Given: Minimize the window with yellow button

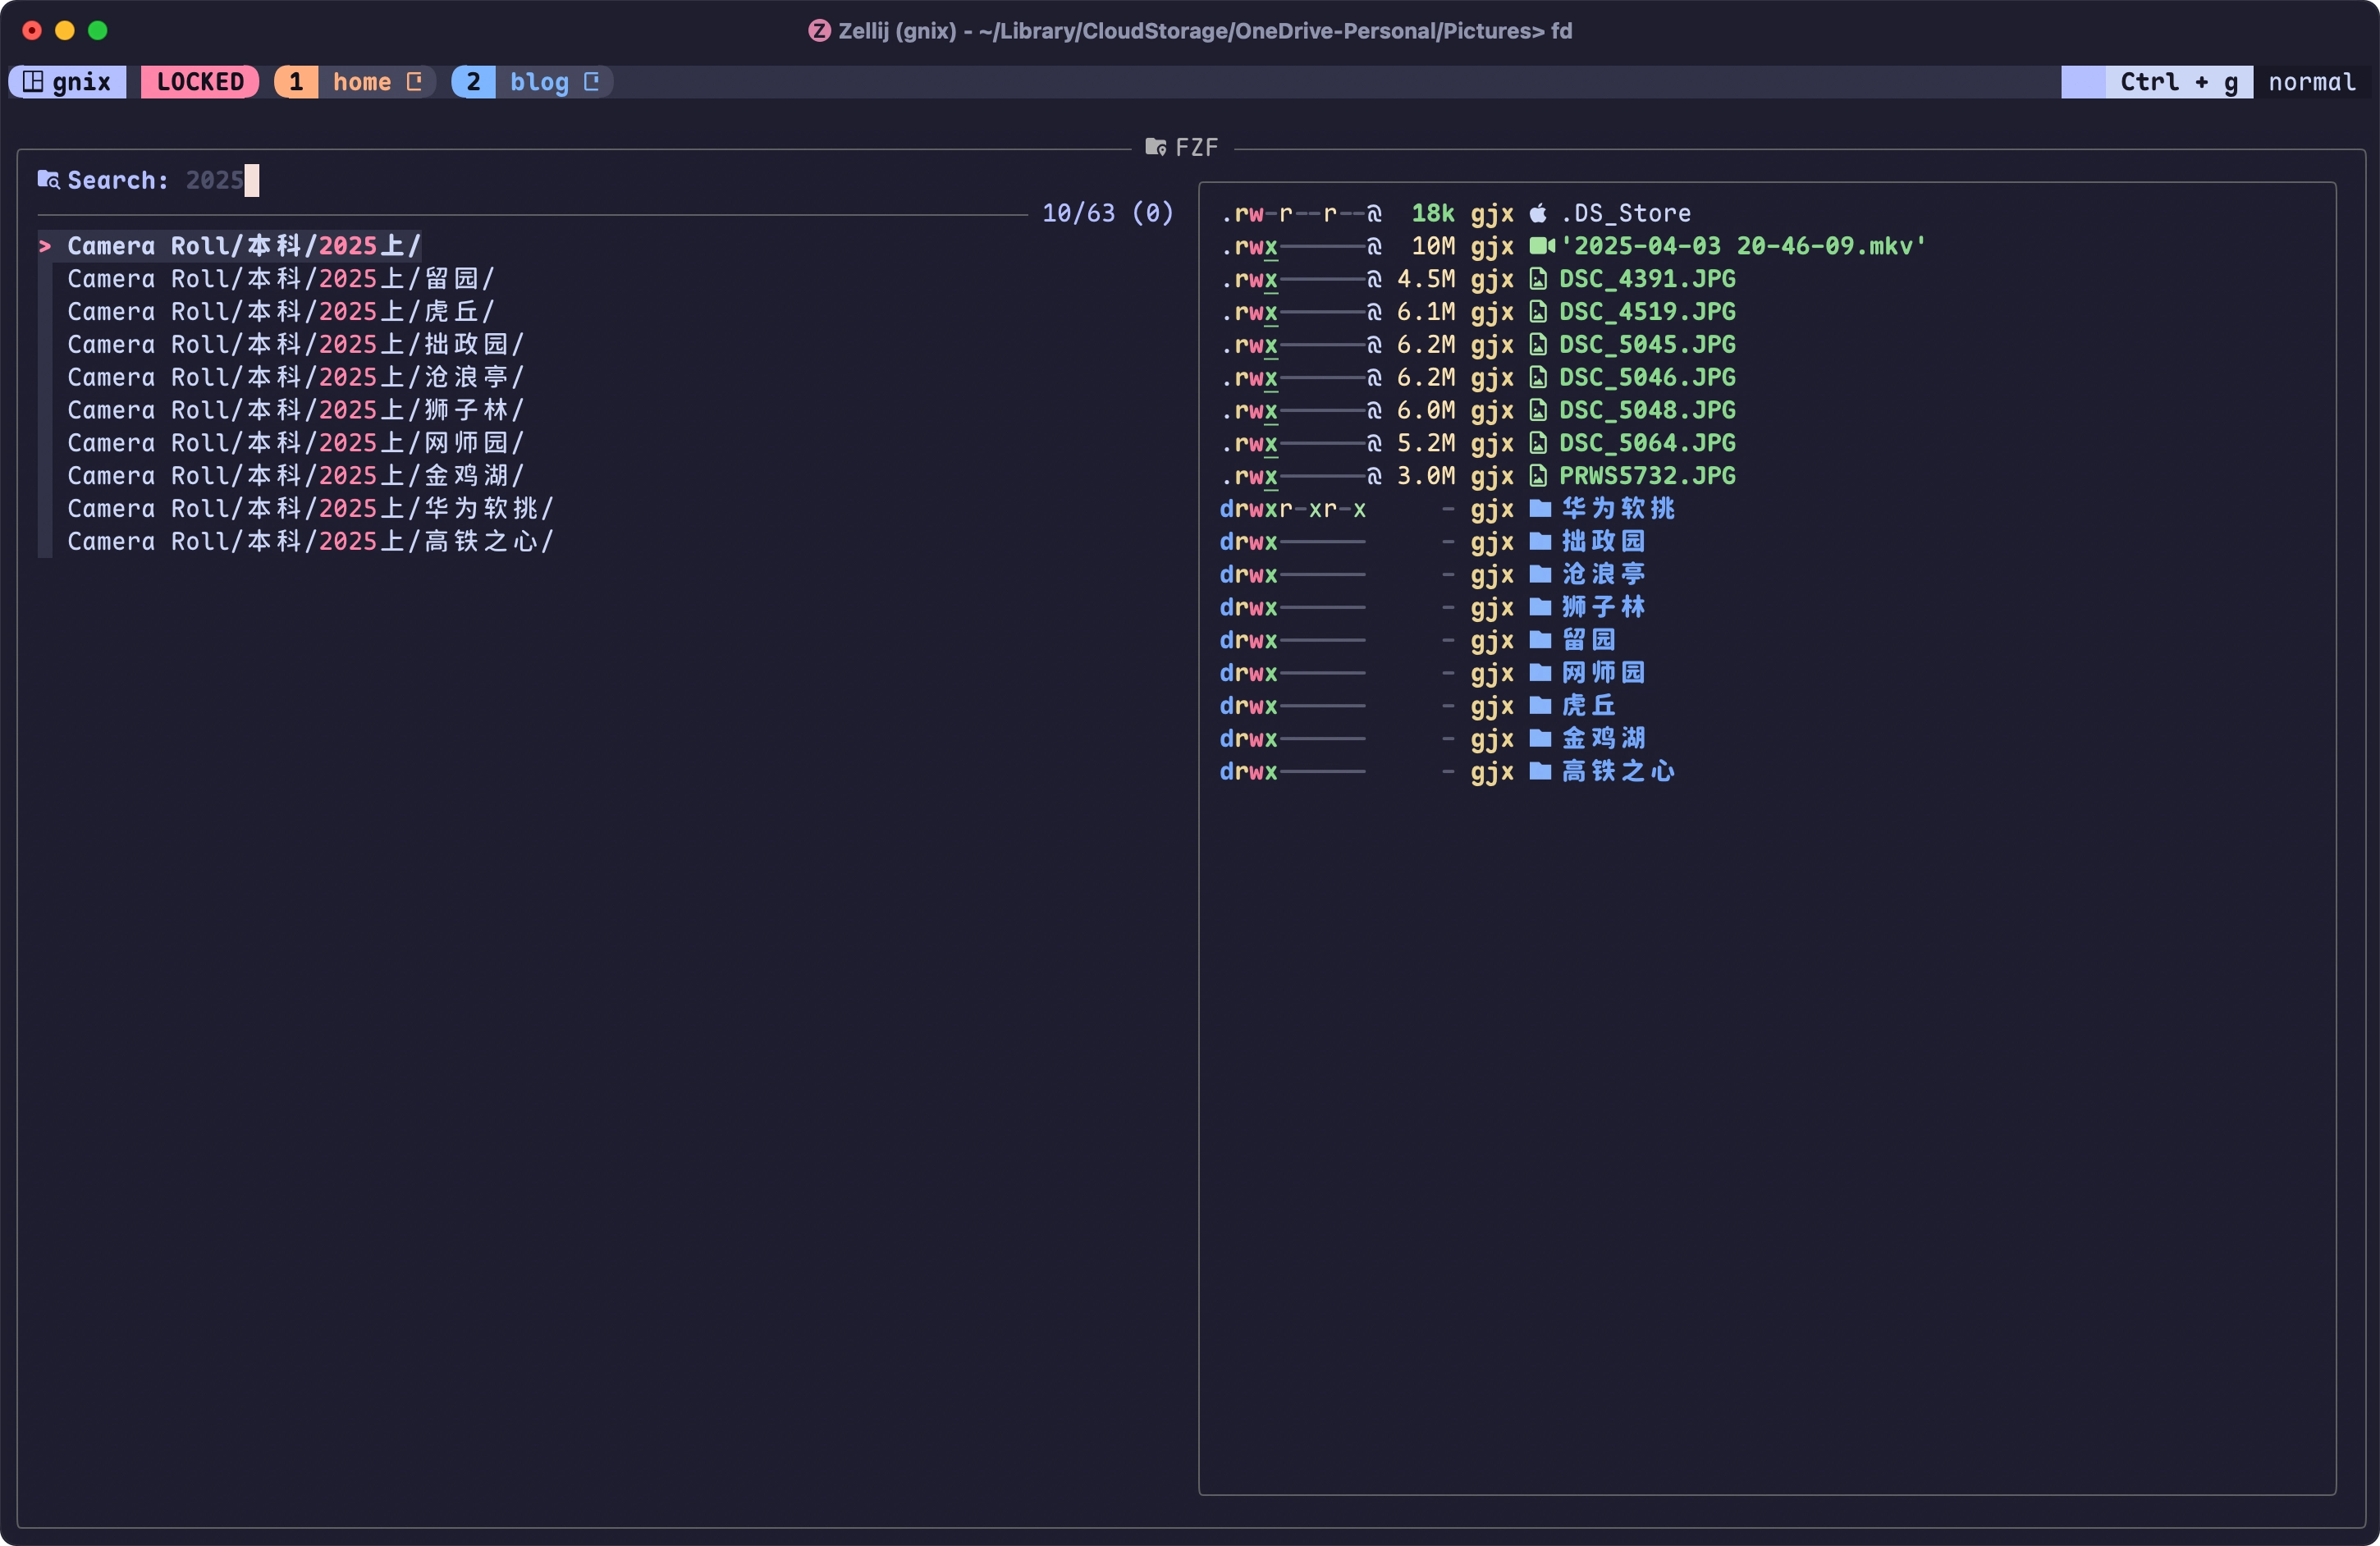Looking at the screenshot, I should coord(65,31).
